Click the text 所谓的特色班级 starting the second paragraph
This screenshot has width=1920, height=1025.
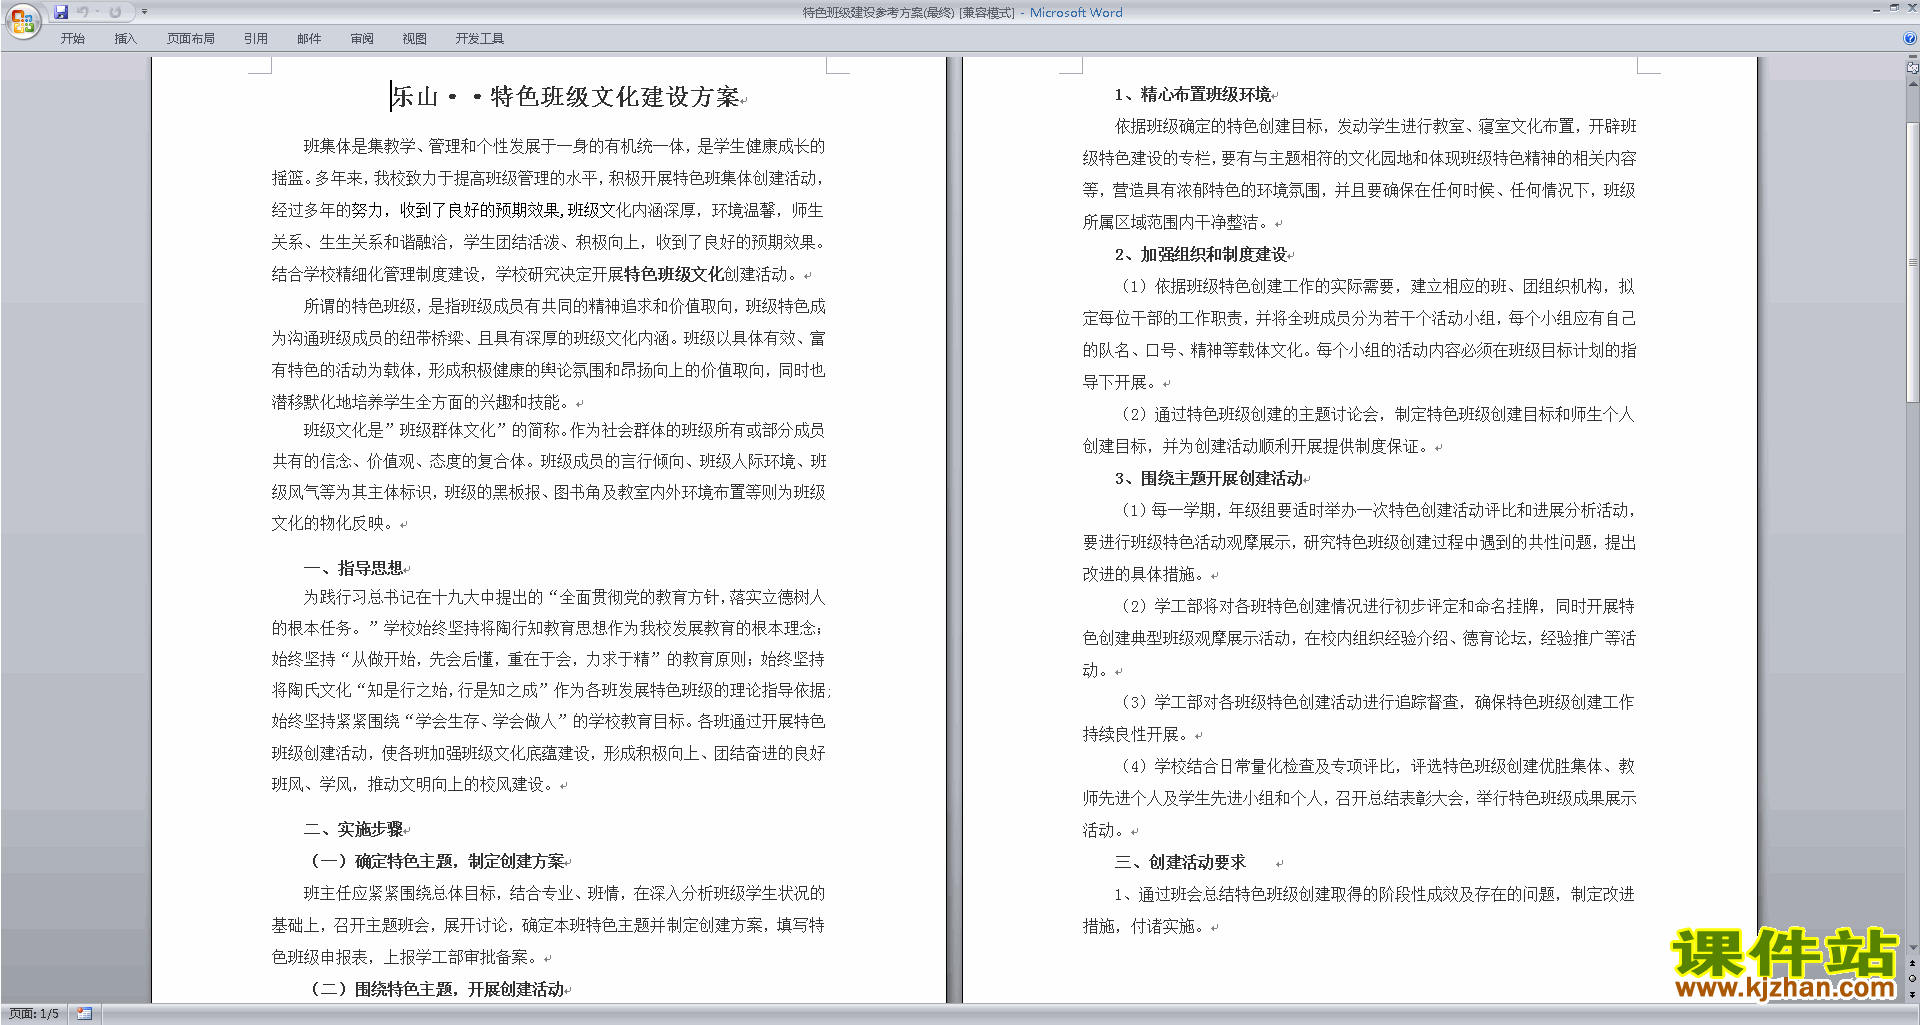pos(359,306)
